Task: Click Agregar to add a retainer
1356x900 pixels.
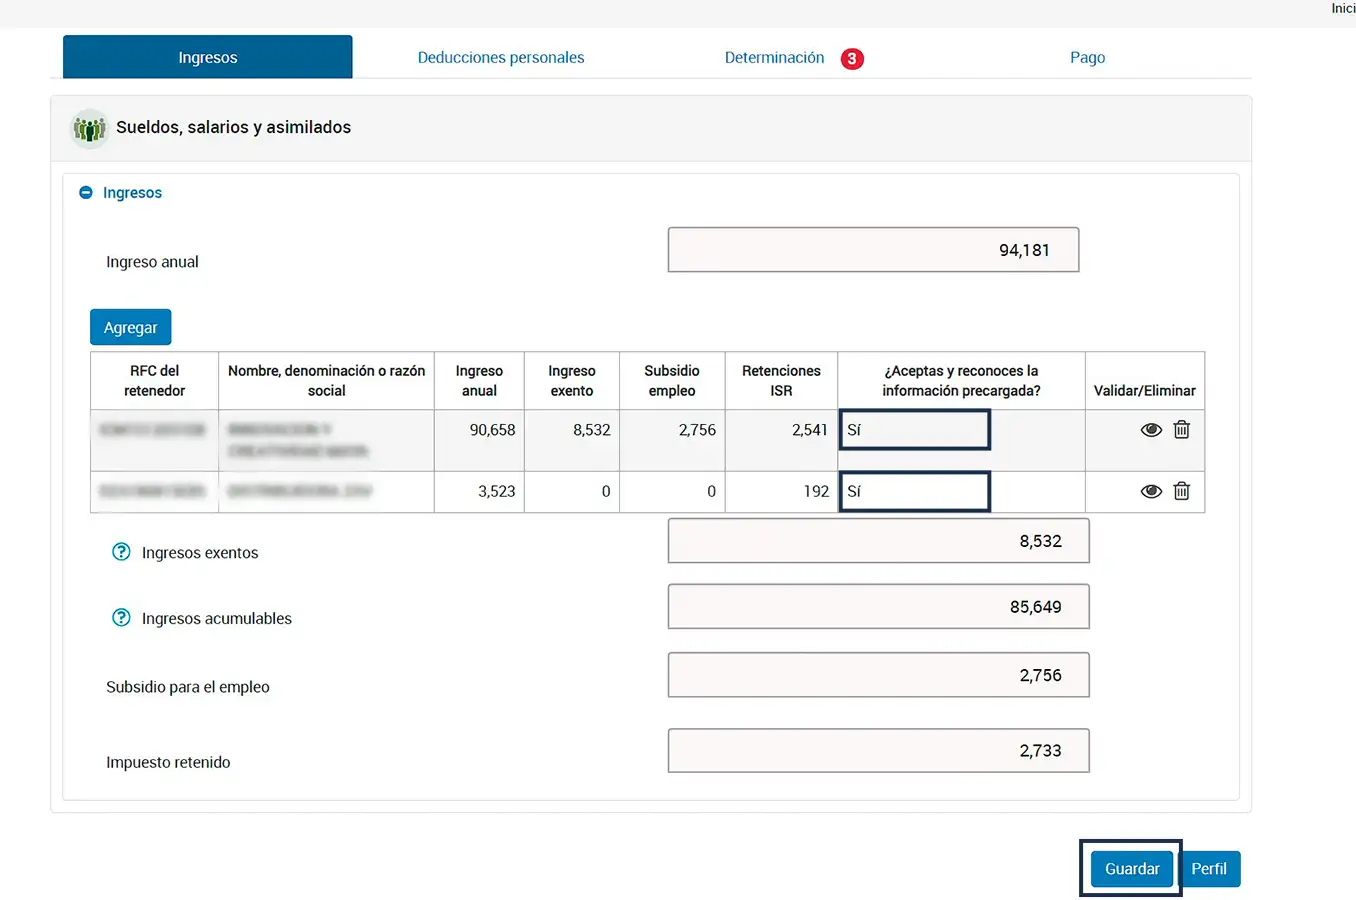Action: point(130,327)
